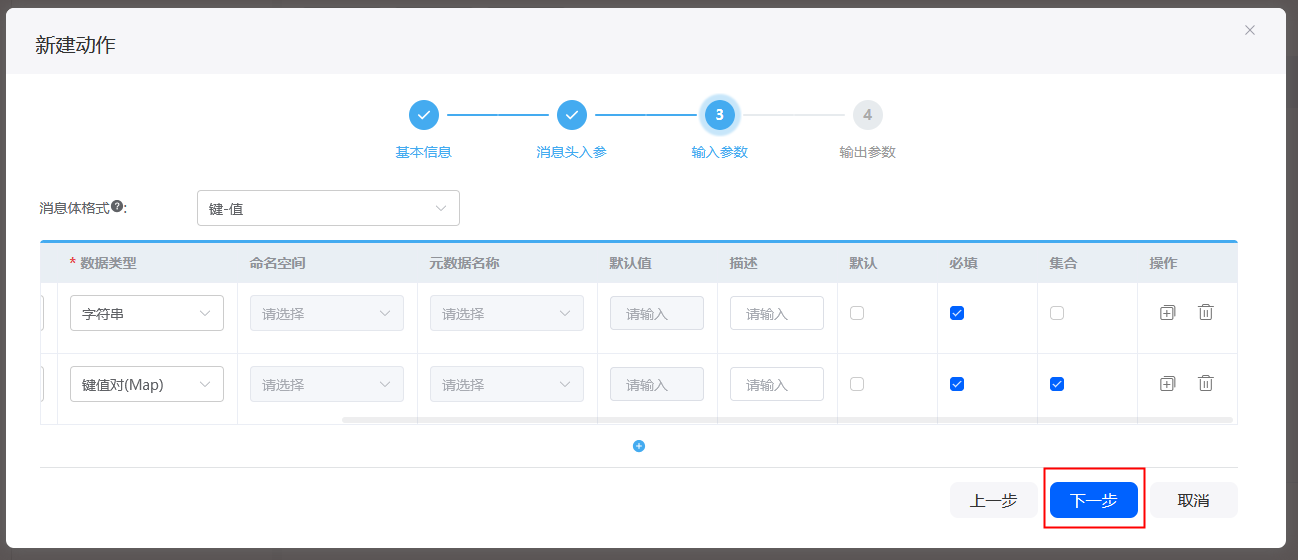Focus 默认值 input in 键值对(Map) row
The image size is (1298, 560).
click(x=657, y=384)
